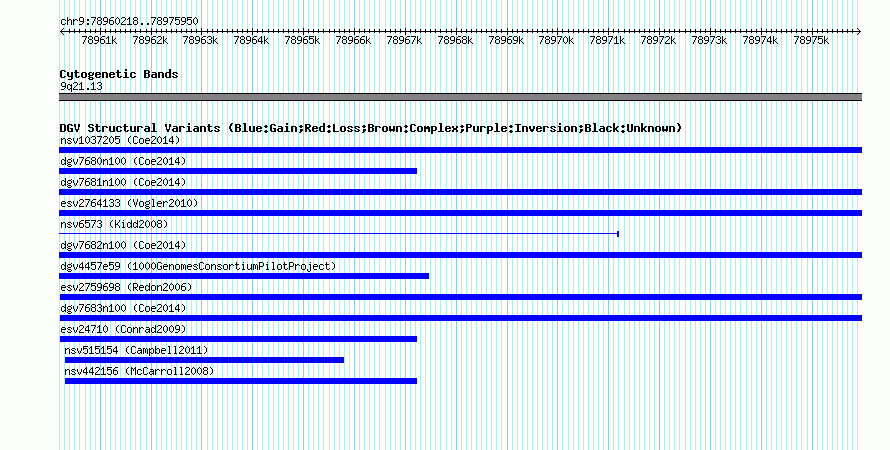The width and height of the screenshot is (890, 450).
Task: Click the 78967k ruler mark
Action: (x=405, y=40)
